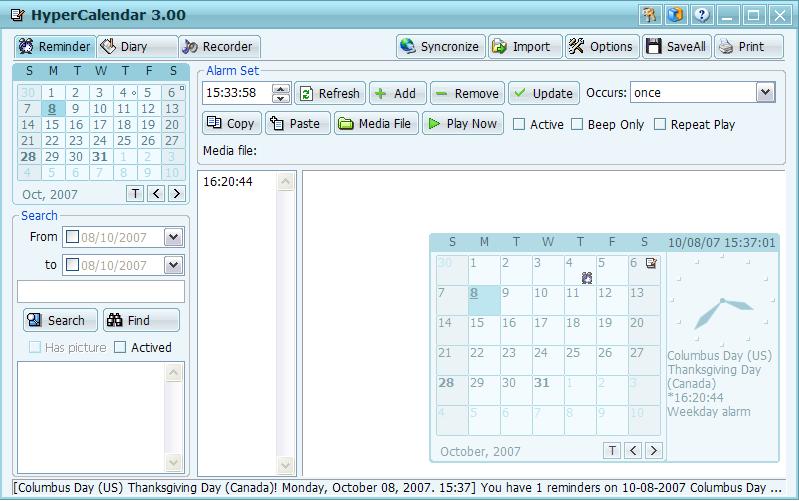Select the 16:20:44 alarm entry
Image resolution: width=799 pixels, height=501 pixels.
[x=228, y=182]
